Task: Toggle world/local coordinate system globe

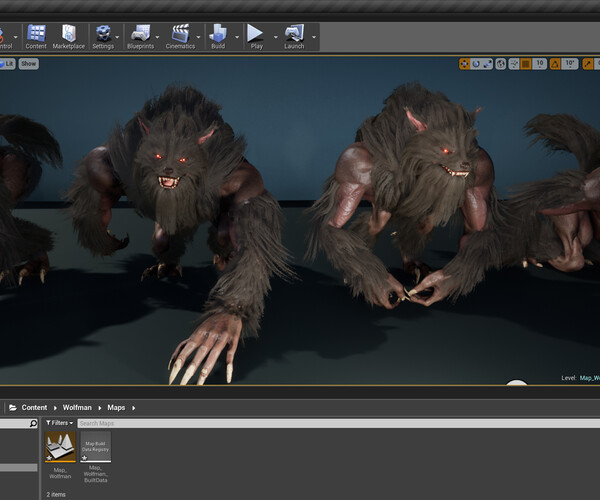Action: [501, 64]
